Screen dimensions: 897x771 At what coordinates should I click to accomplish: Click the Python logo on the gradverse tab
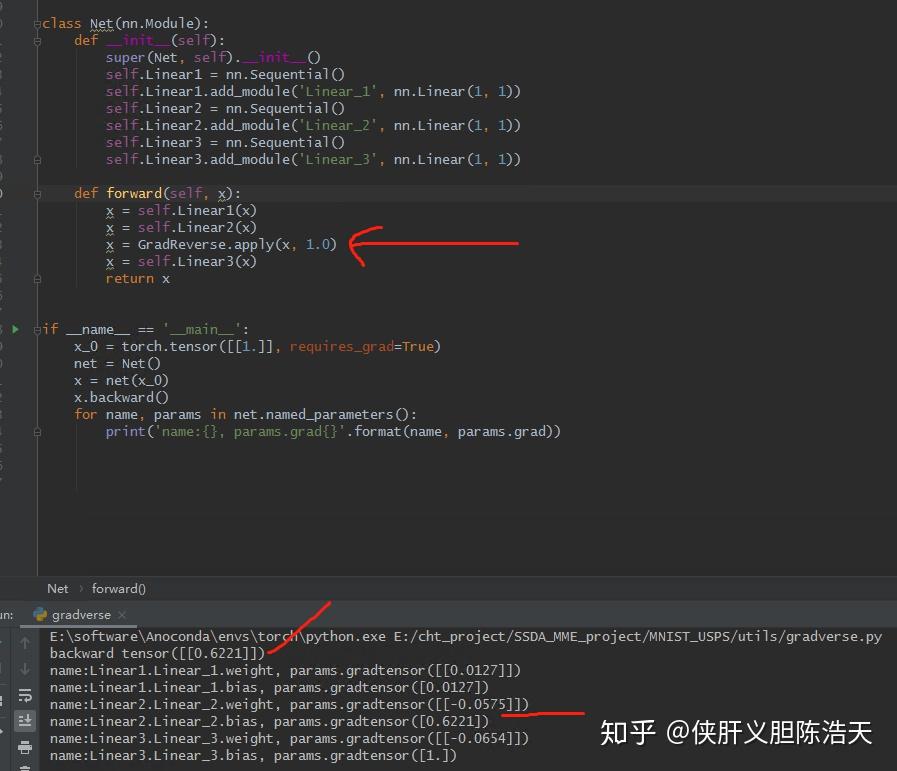(x=40, y=614)
